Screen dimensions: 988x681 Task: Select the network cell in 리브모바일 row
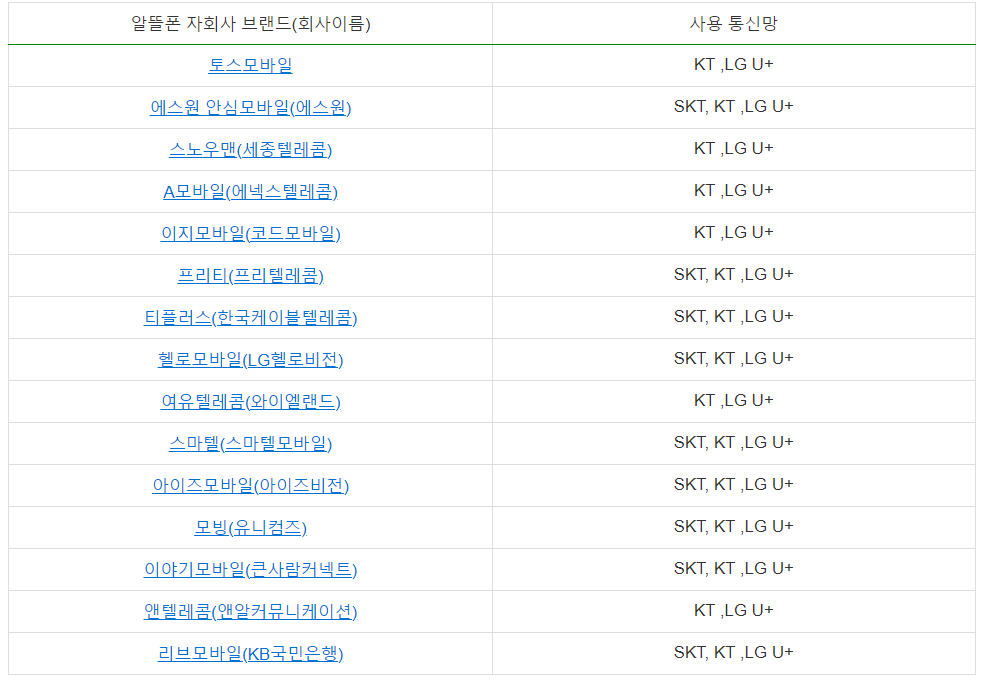click(733, 653)
